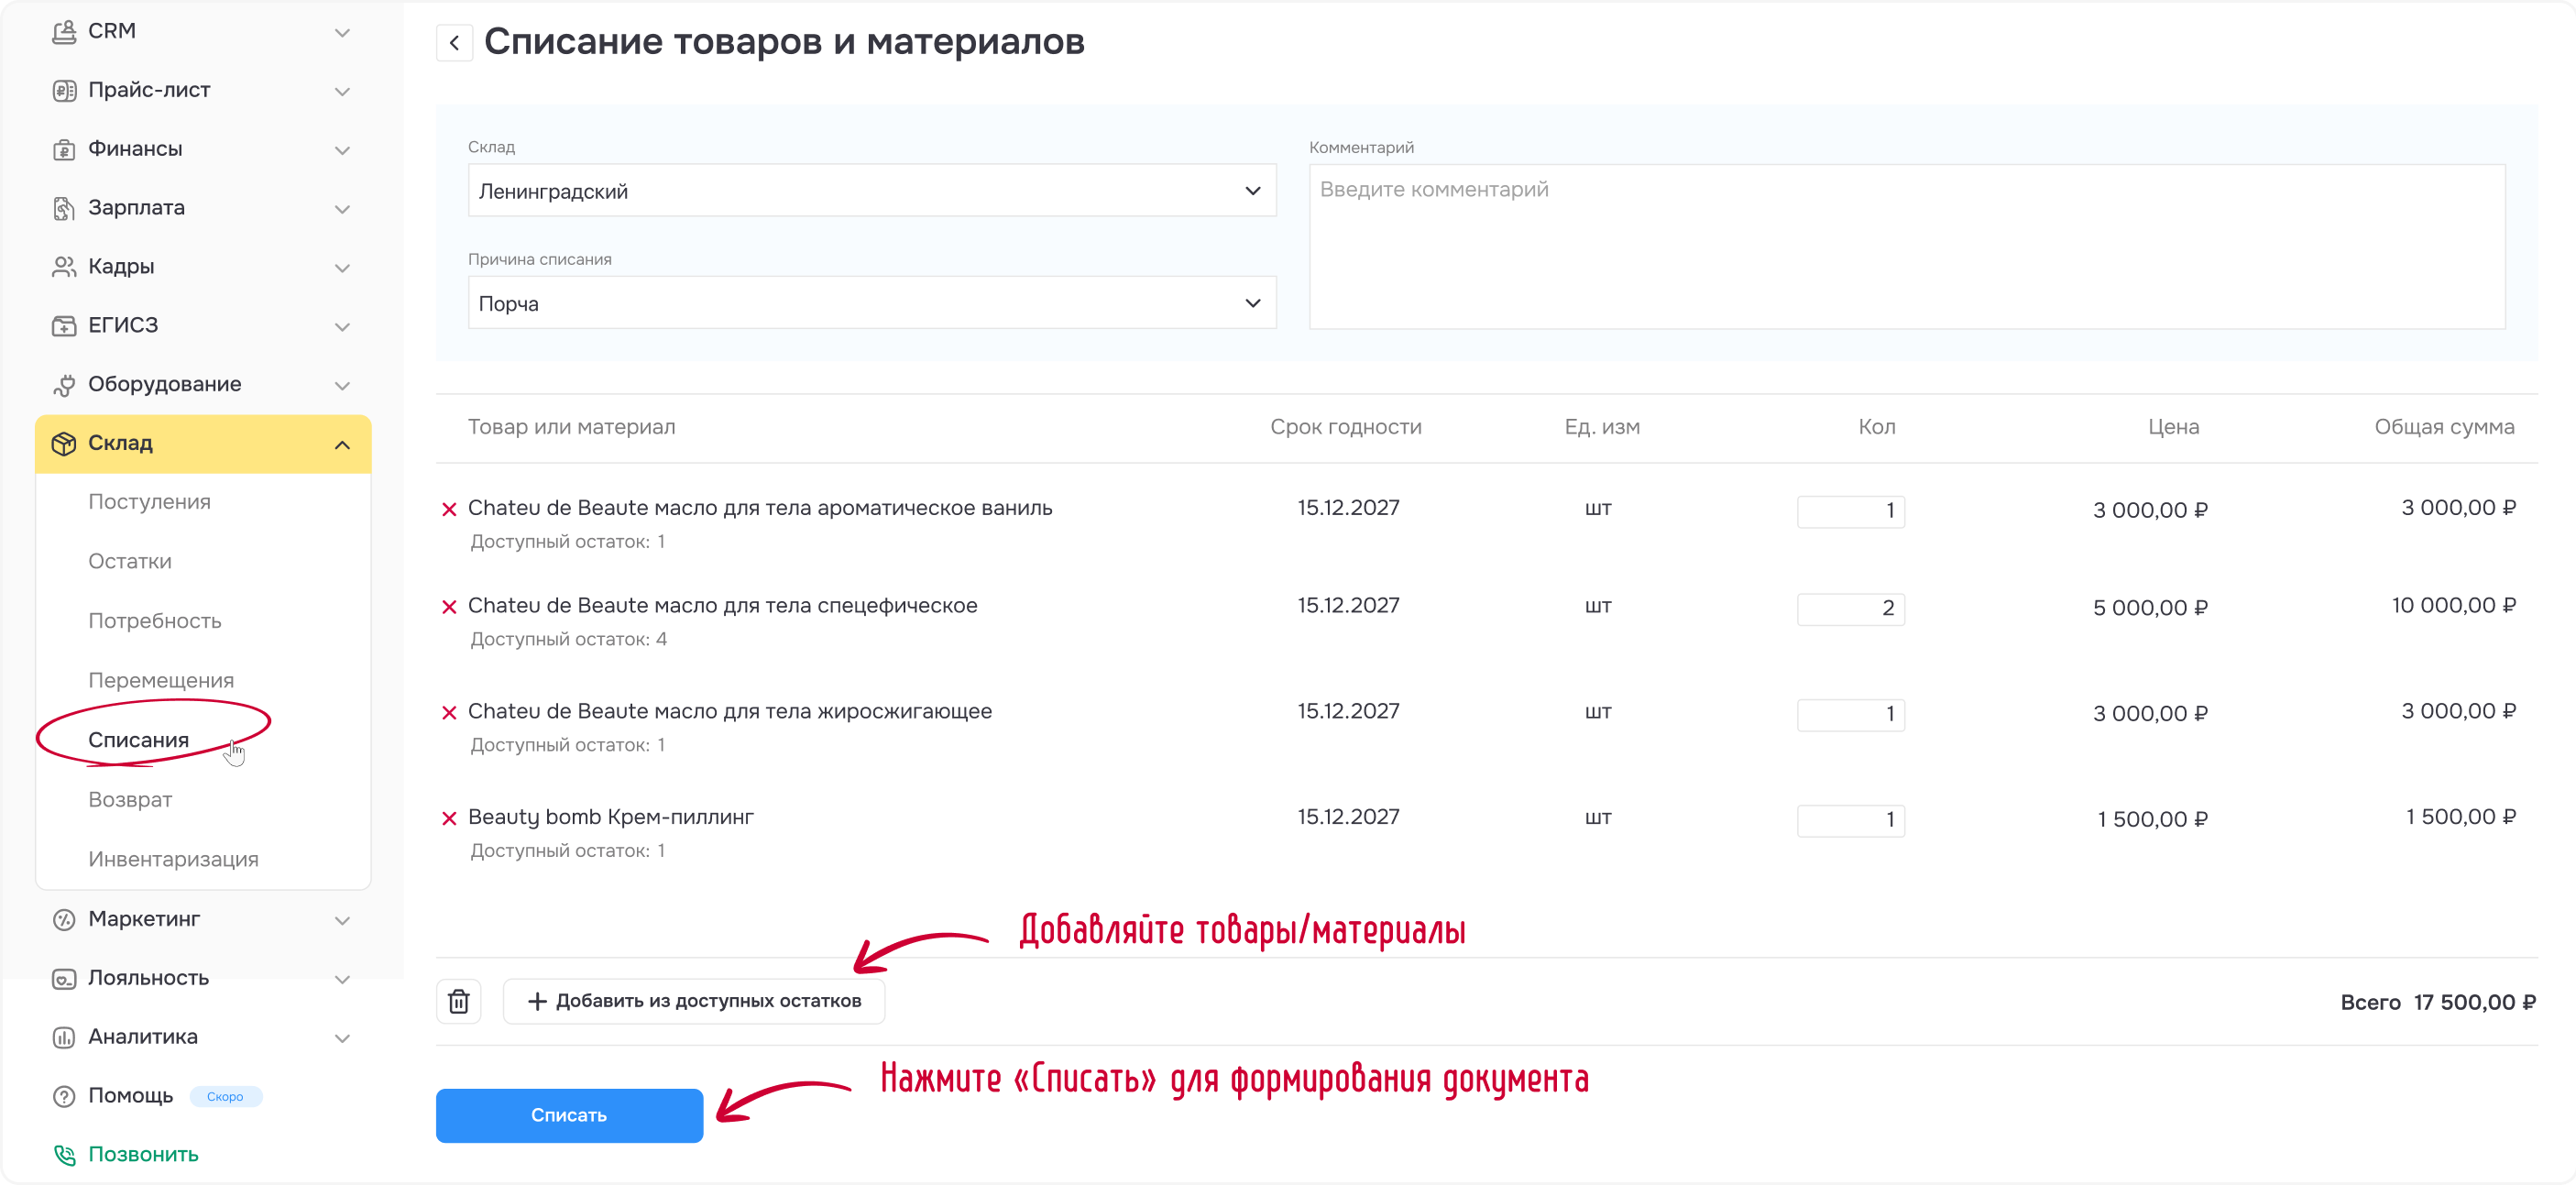This screenshot has height=1185, width=2576.
Task: Expand the CRM menu chevron
Action: coord(342,33)
